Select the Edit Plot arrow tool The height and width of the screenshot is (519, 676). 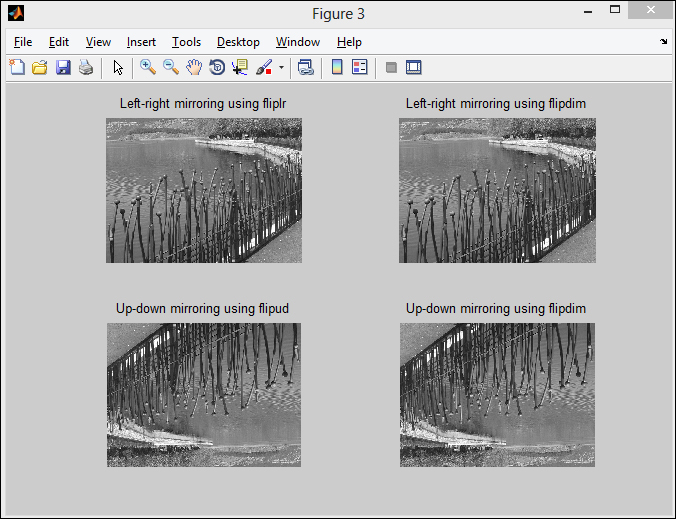click(x=118, y=68)
